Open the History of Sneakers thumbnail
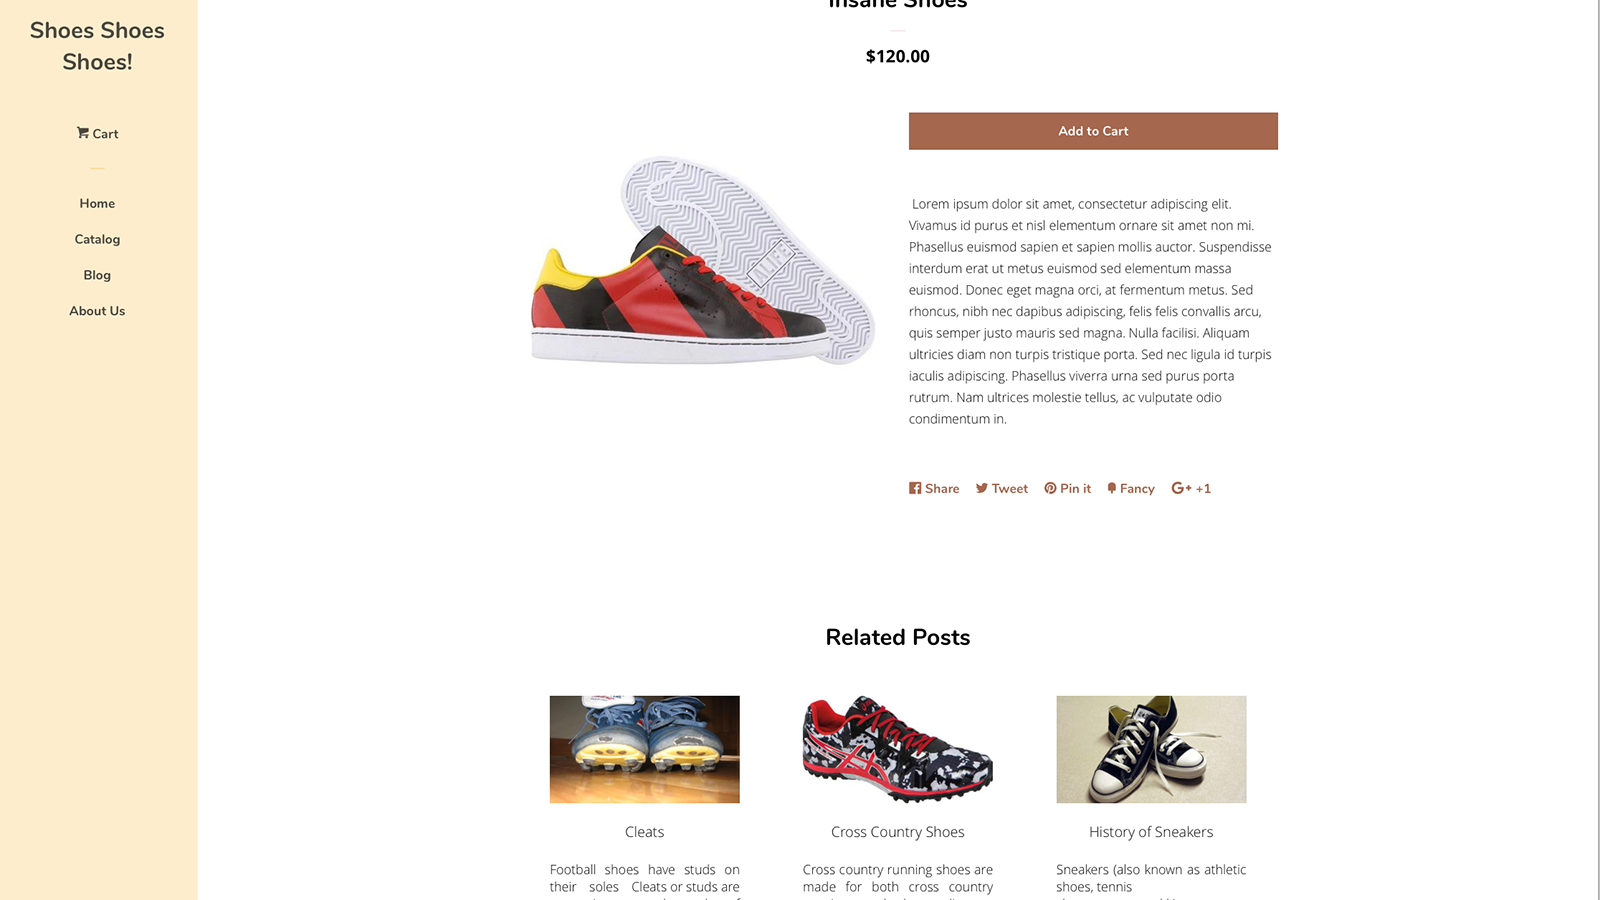Viewport: 1600px width, 900px height. click(x=1151, y=749)
